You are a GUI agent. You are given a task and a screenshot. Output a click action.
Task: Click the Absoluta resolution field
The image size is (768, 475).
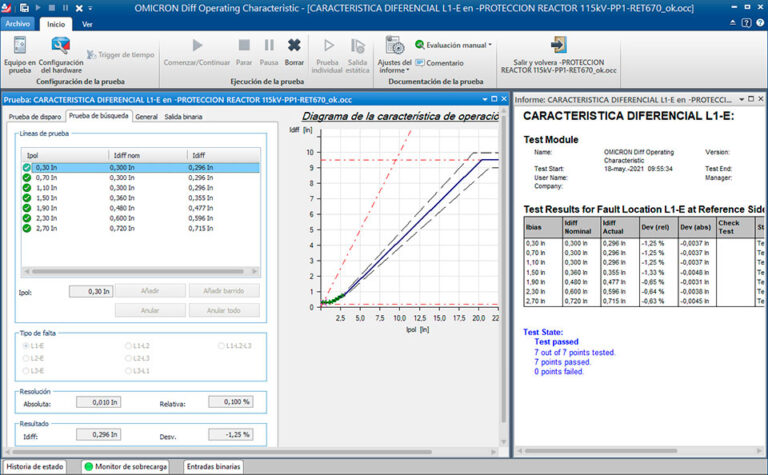pyautogui.click(x=98, y=402)
